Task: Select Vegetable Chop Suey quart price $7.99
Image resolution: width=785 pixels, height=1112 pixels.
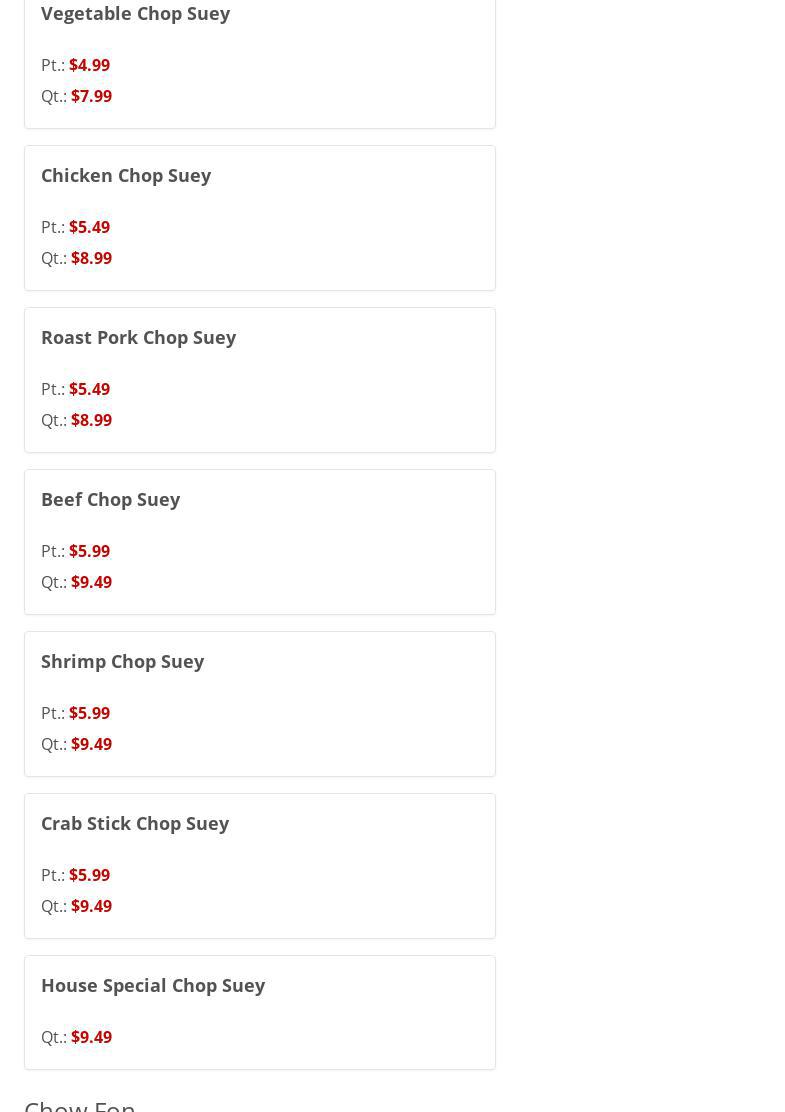Action: [x=91, y=96]
